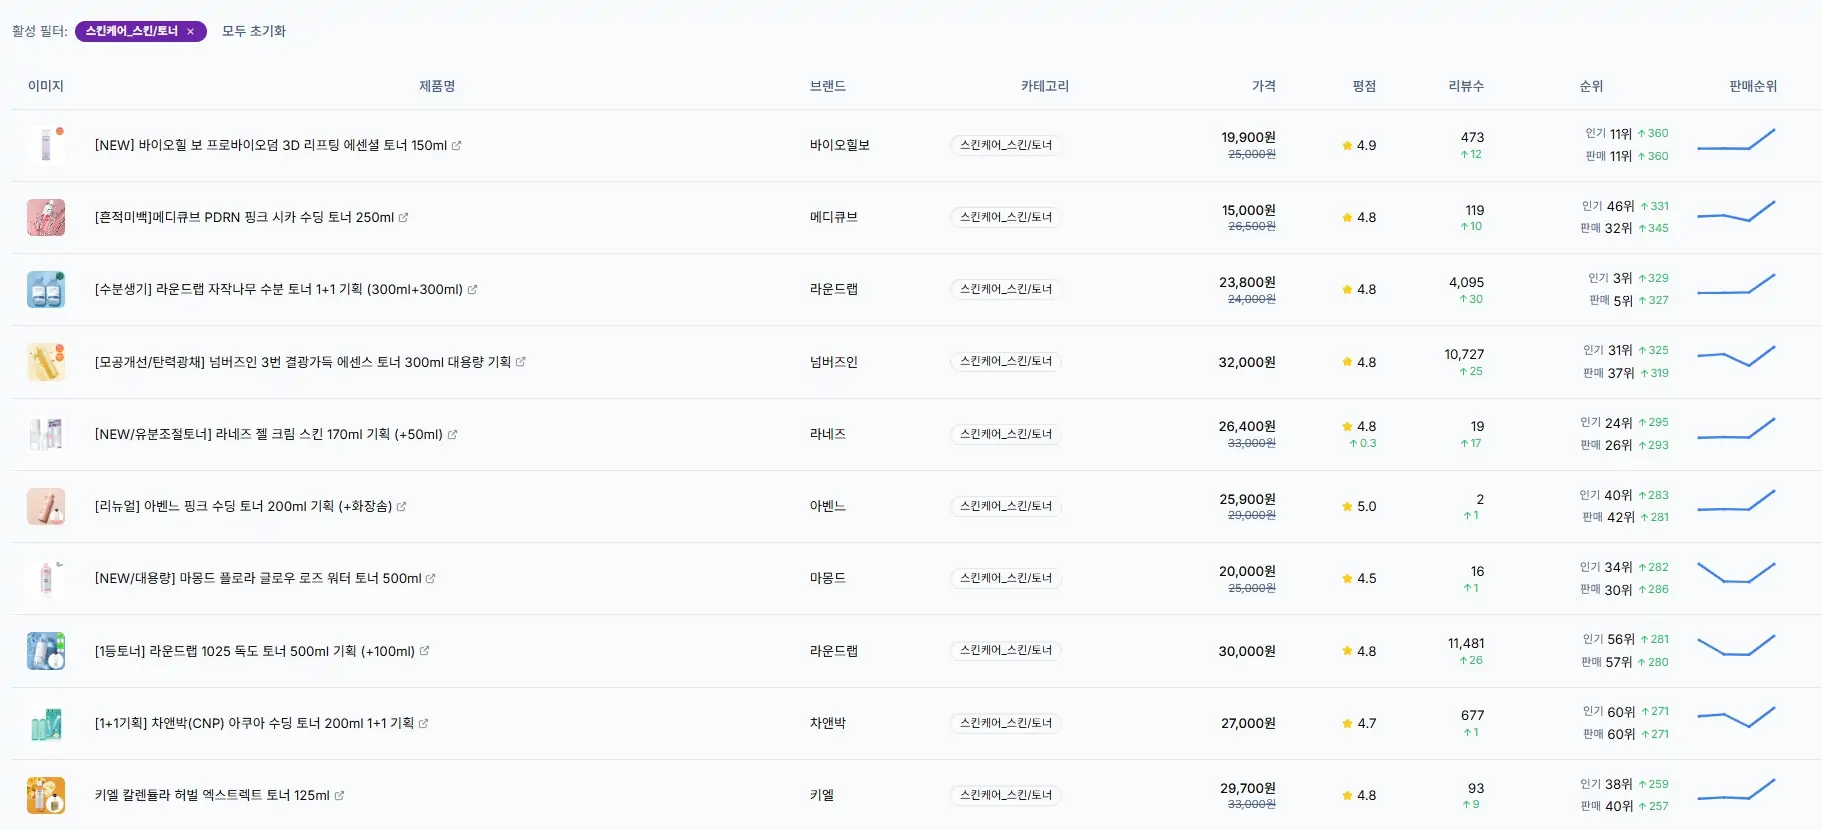Click the 메디큐브 PDRN product thumbnail
This screenshot has width=1822, height=830.
[46, 217]
